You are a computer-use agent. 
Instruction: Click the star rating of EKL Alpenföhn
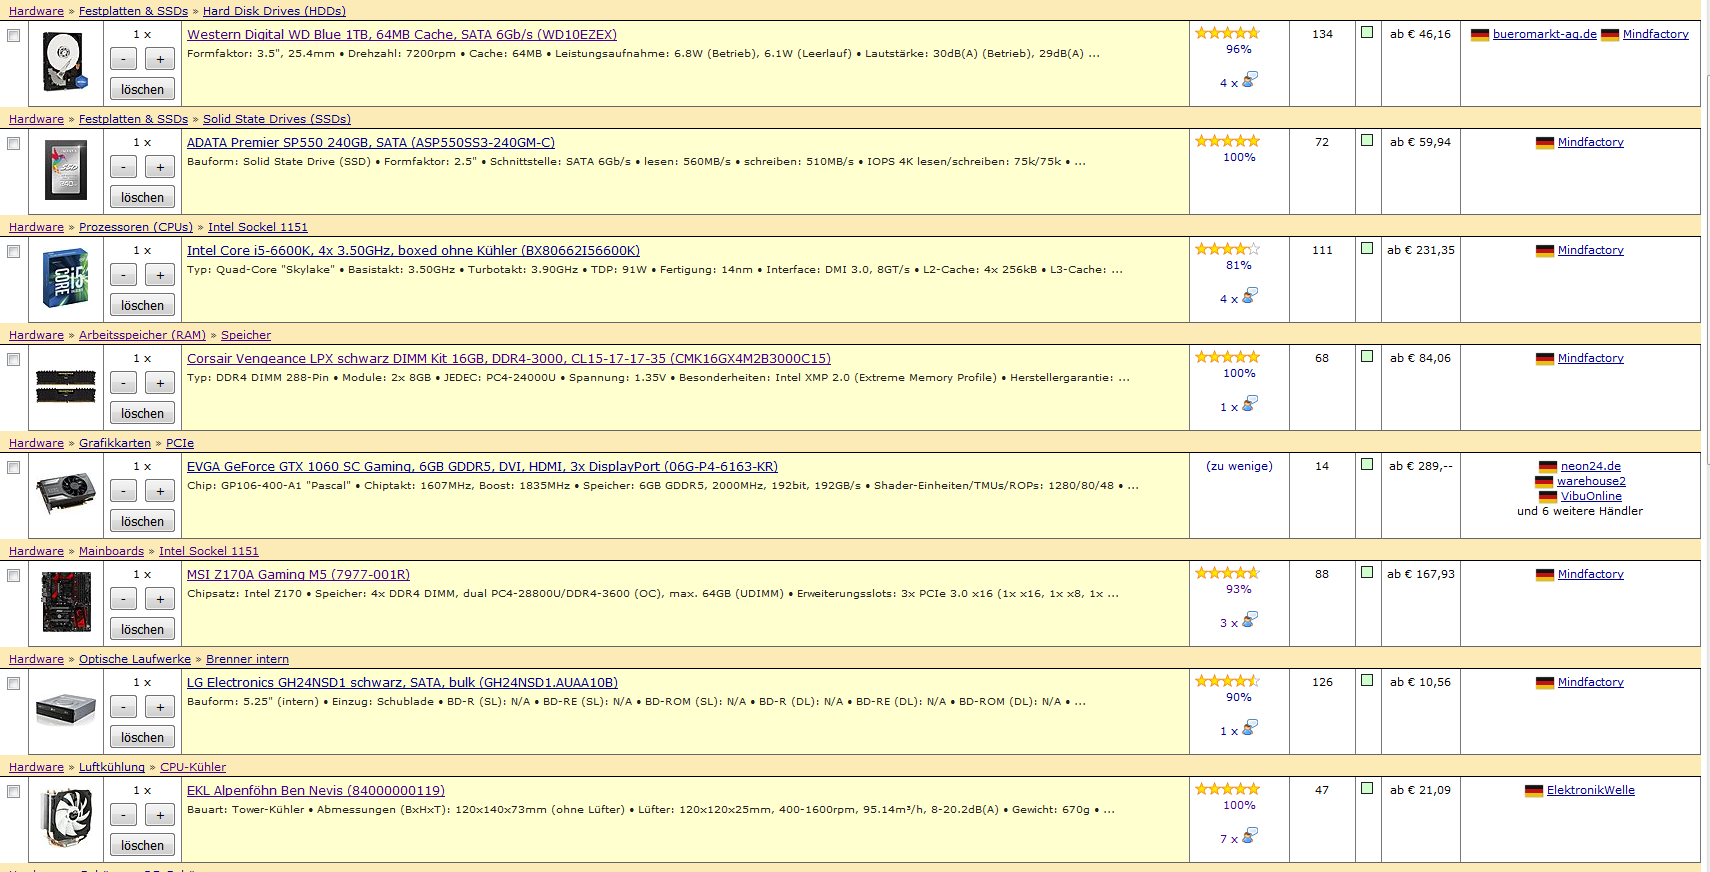(1227, 789)
